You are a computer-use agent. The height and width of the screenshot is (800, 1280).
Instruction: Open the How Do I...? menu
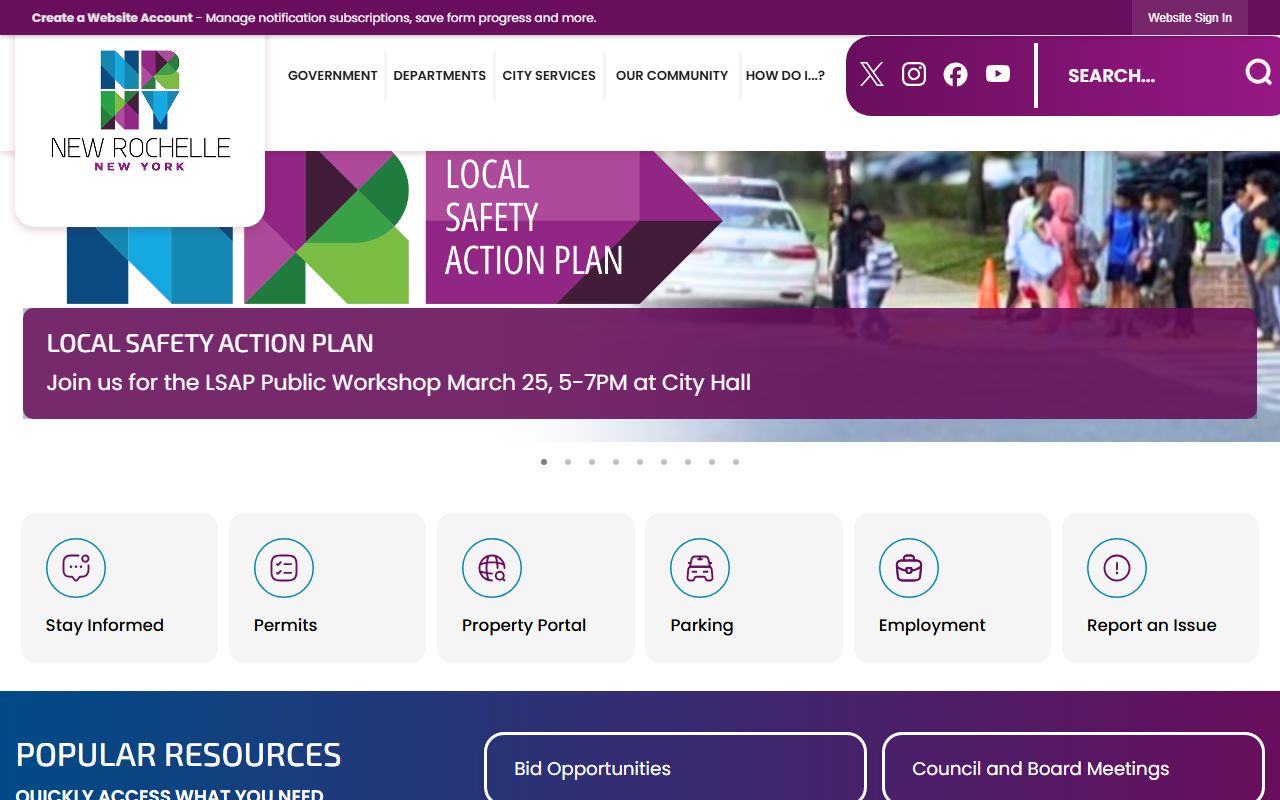pos(785,75)
